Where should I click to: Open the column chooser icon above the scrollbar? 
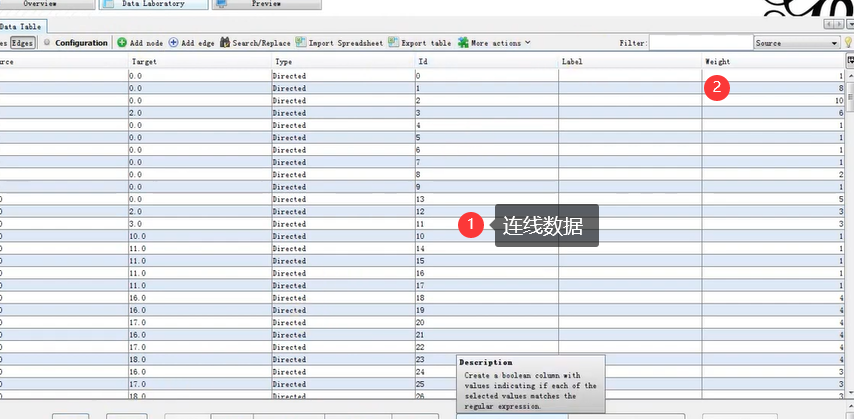click(850, 61)
